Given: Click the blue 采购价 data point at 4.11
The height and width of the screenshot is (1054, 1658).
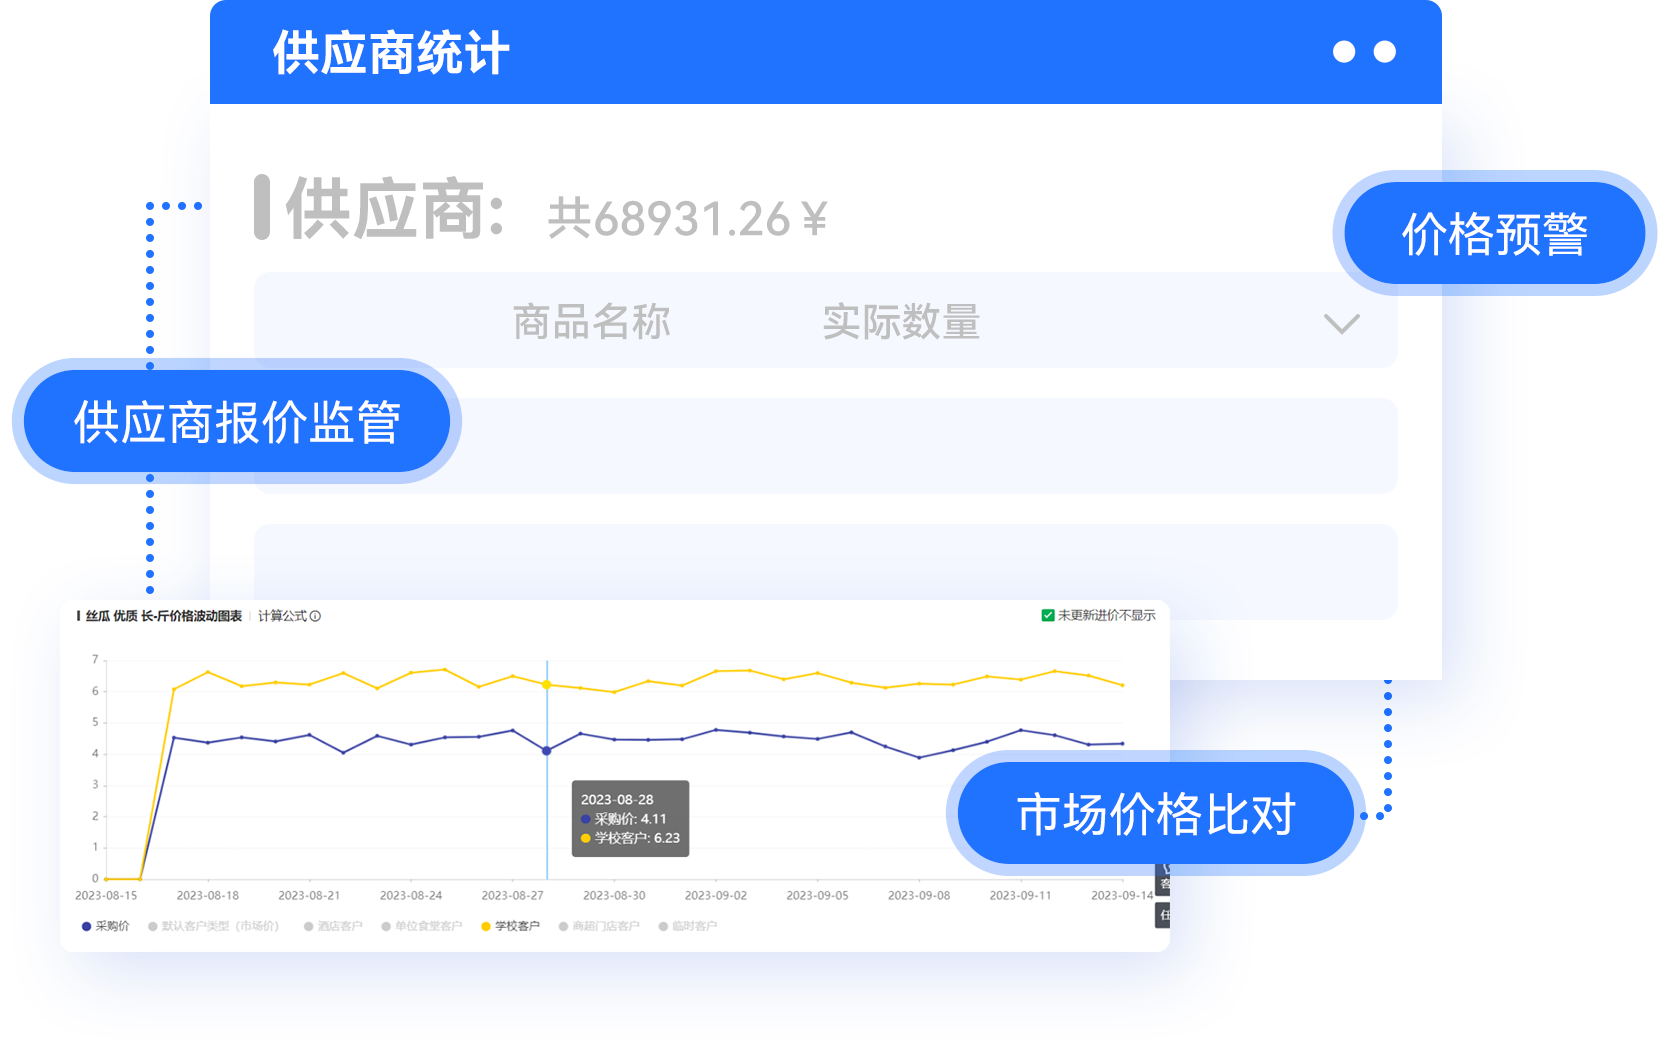Looking at the screenshot, I should 546,750.
